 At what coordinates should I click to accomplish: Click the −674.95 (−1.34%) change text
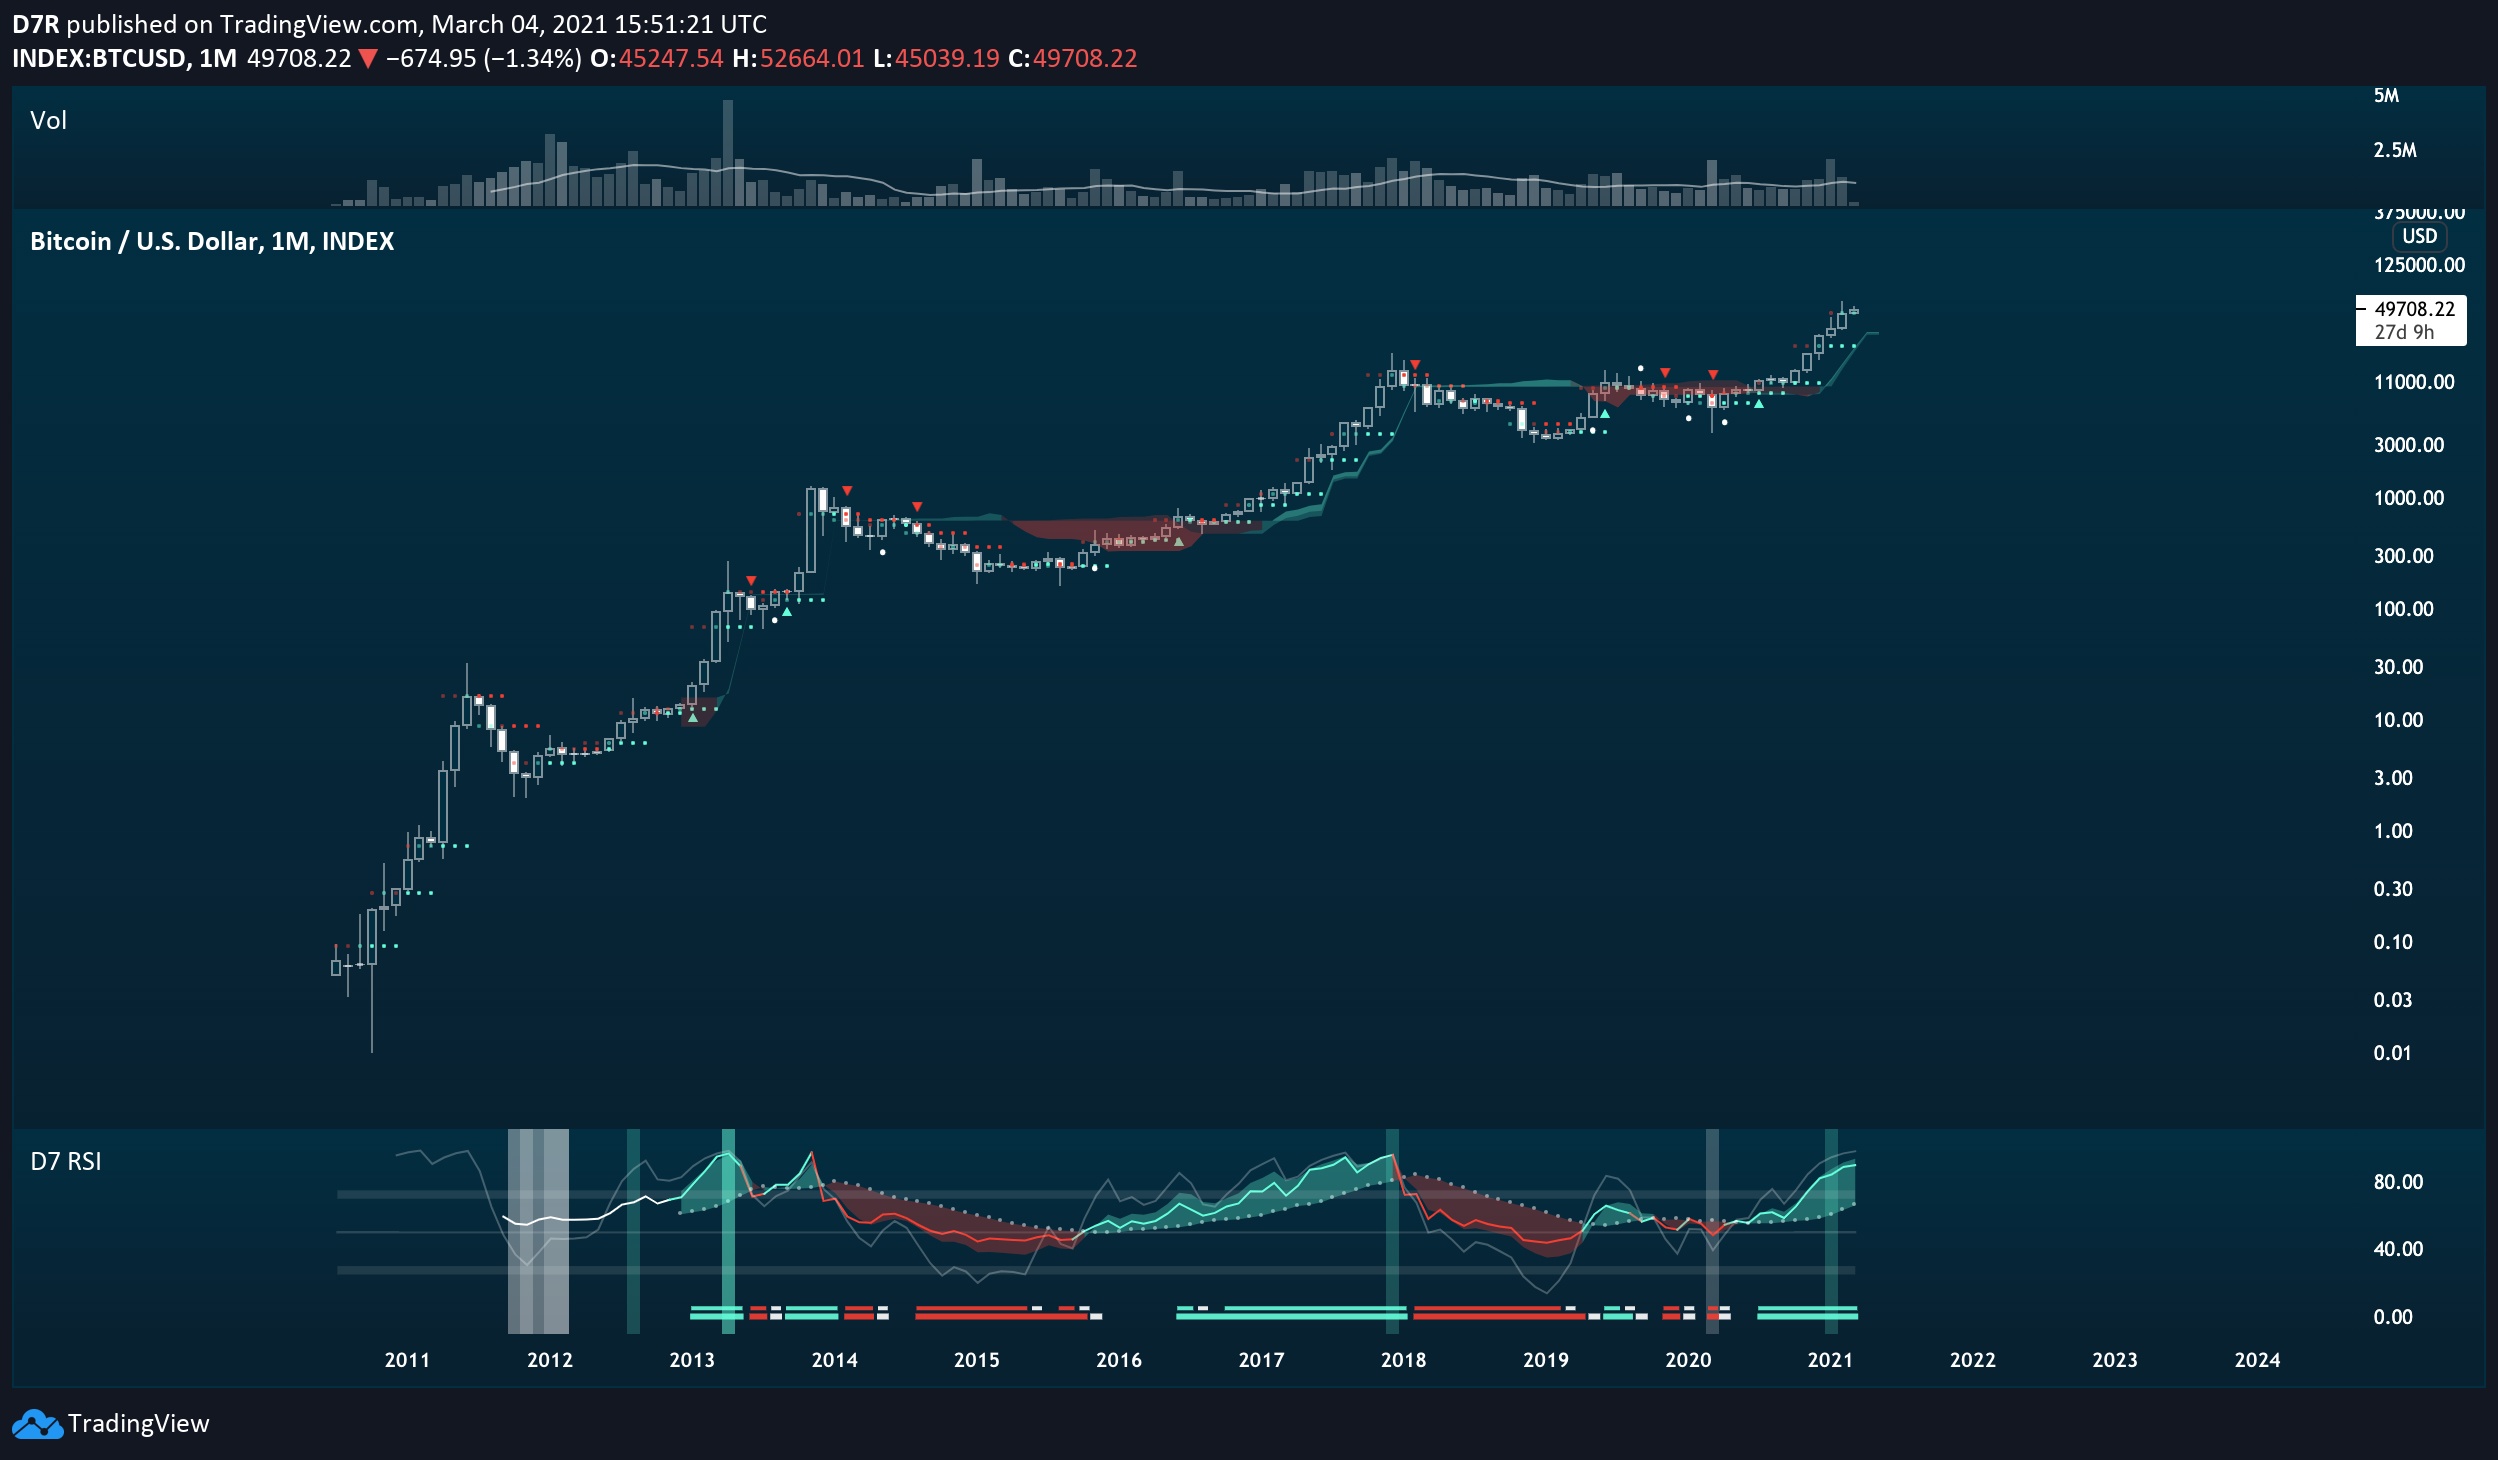484,58
